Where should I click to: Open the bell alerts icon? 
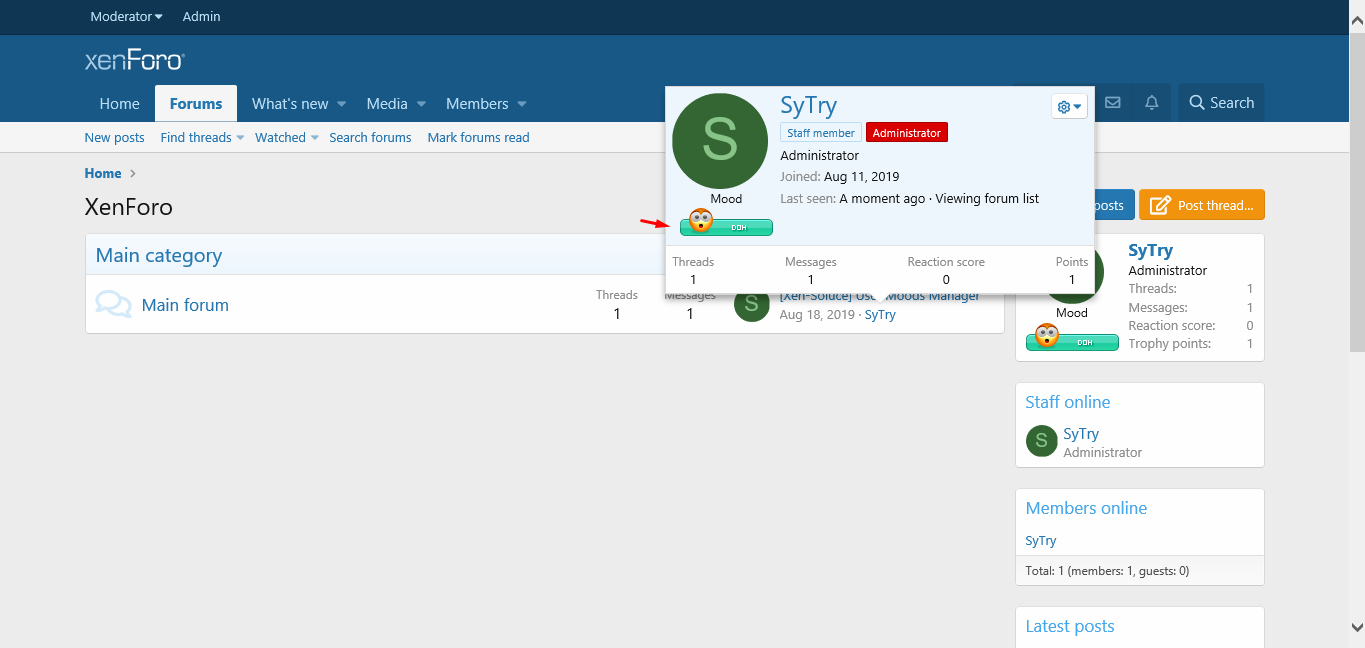[x=1152, y=103]
